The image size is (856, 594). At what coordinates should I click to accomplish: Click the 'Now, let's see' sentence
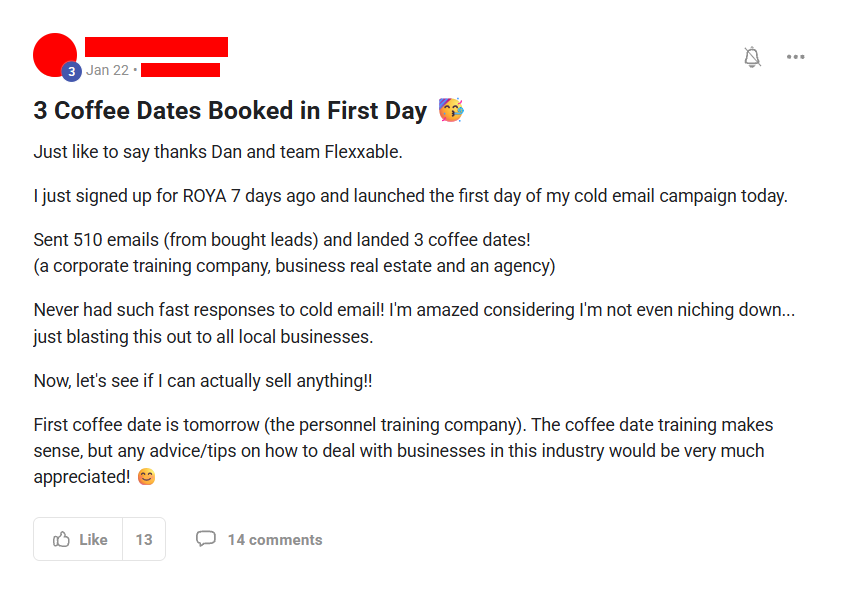pyautogui.click(x=203, y=381)
